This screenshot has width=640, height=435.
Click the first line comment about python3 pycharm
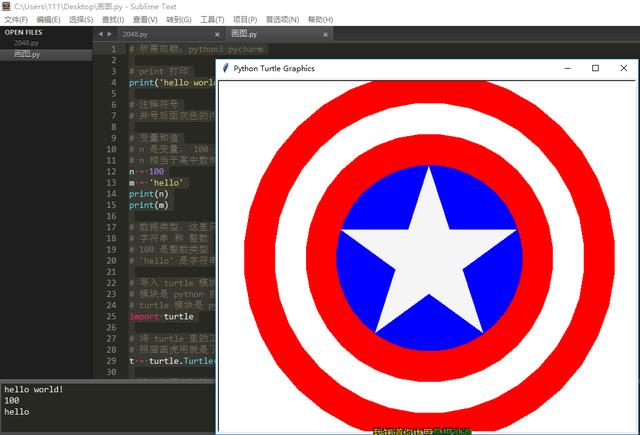tap(196, 49)
